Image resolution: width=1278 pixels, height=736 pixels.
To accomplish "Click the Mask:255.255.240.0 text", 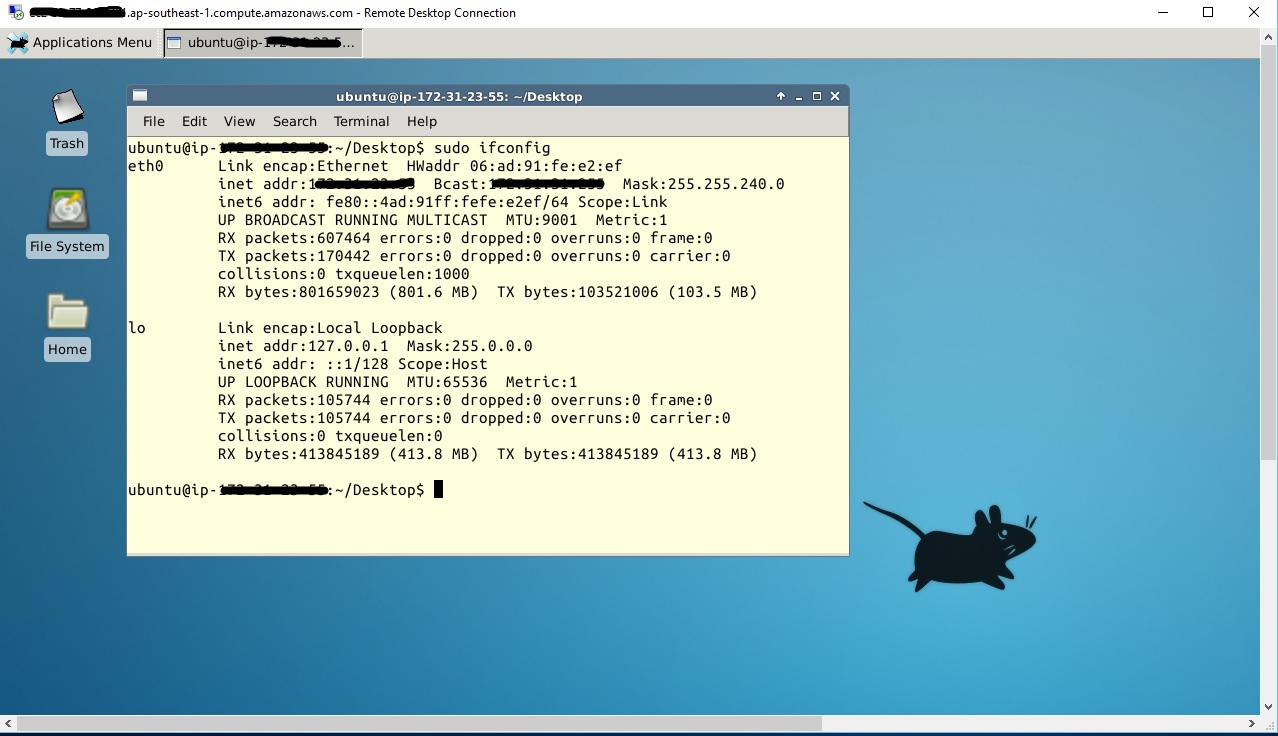I will (704, 184).
